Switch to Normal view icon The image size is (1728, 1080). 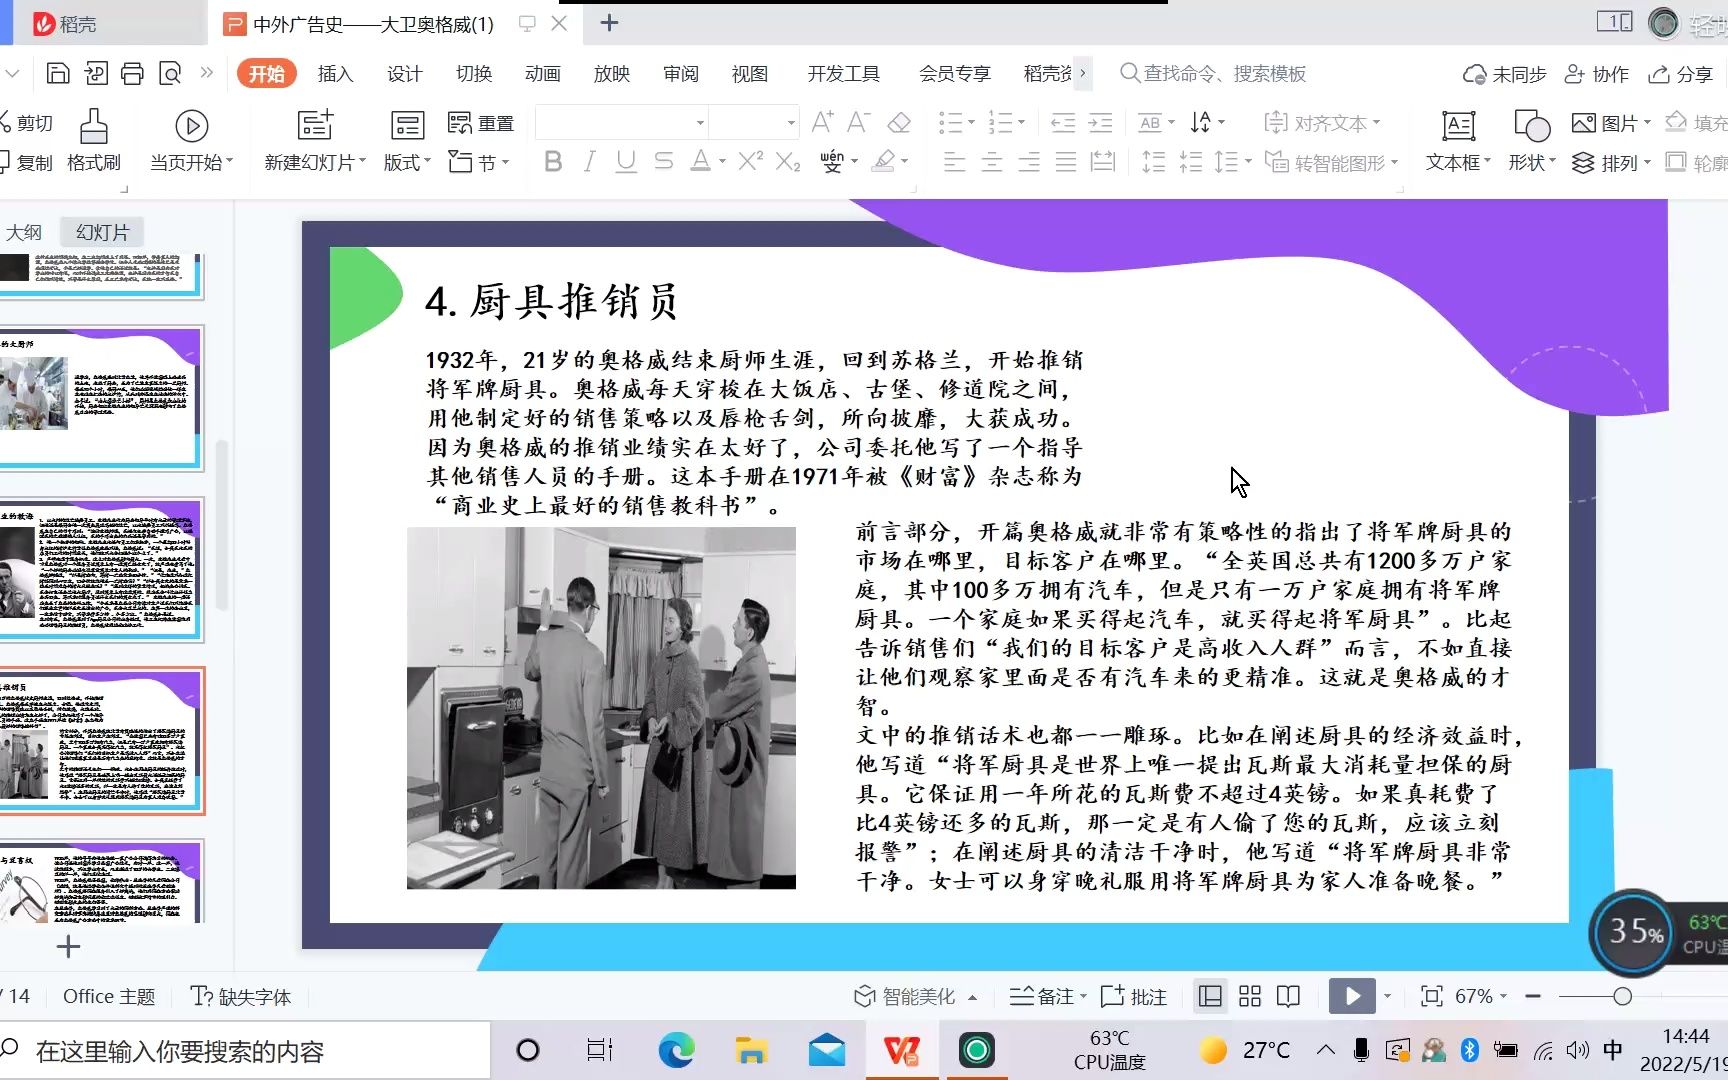[x=1210, y=996]
